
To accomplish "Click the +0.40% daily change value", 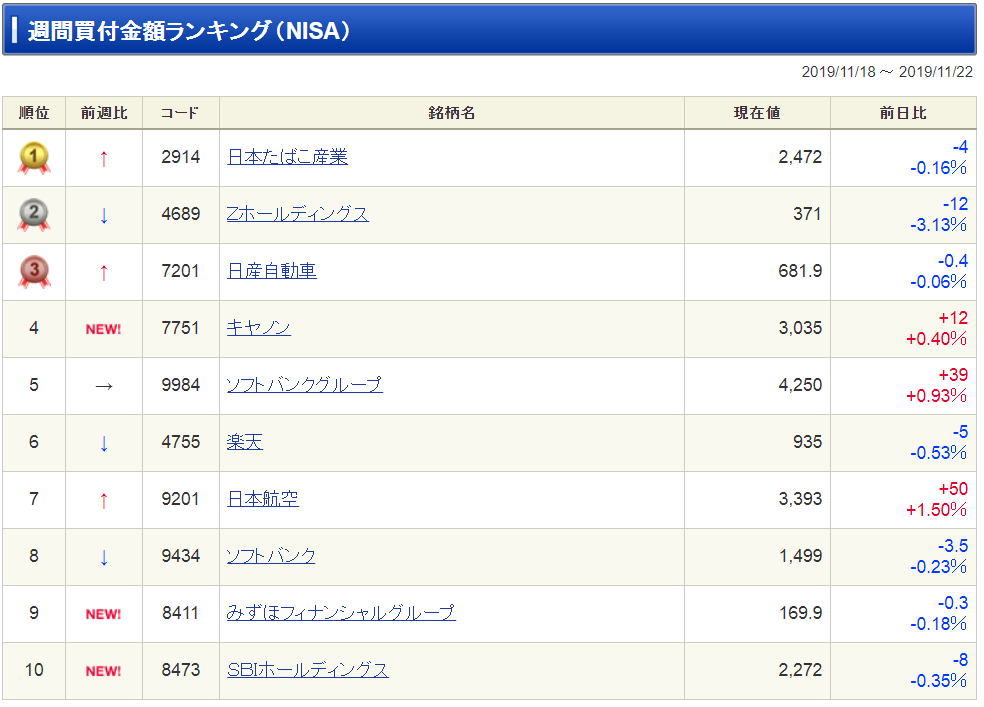I will (936, 339).
